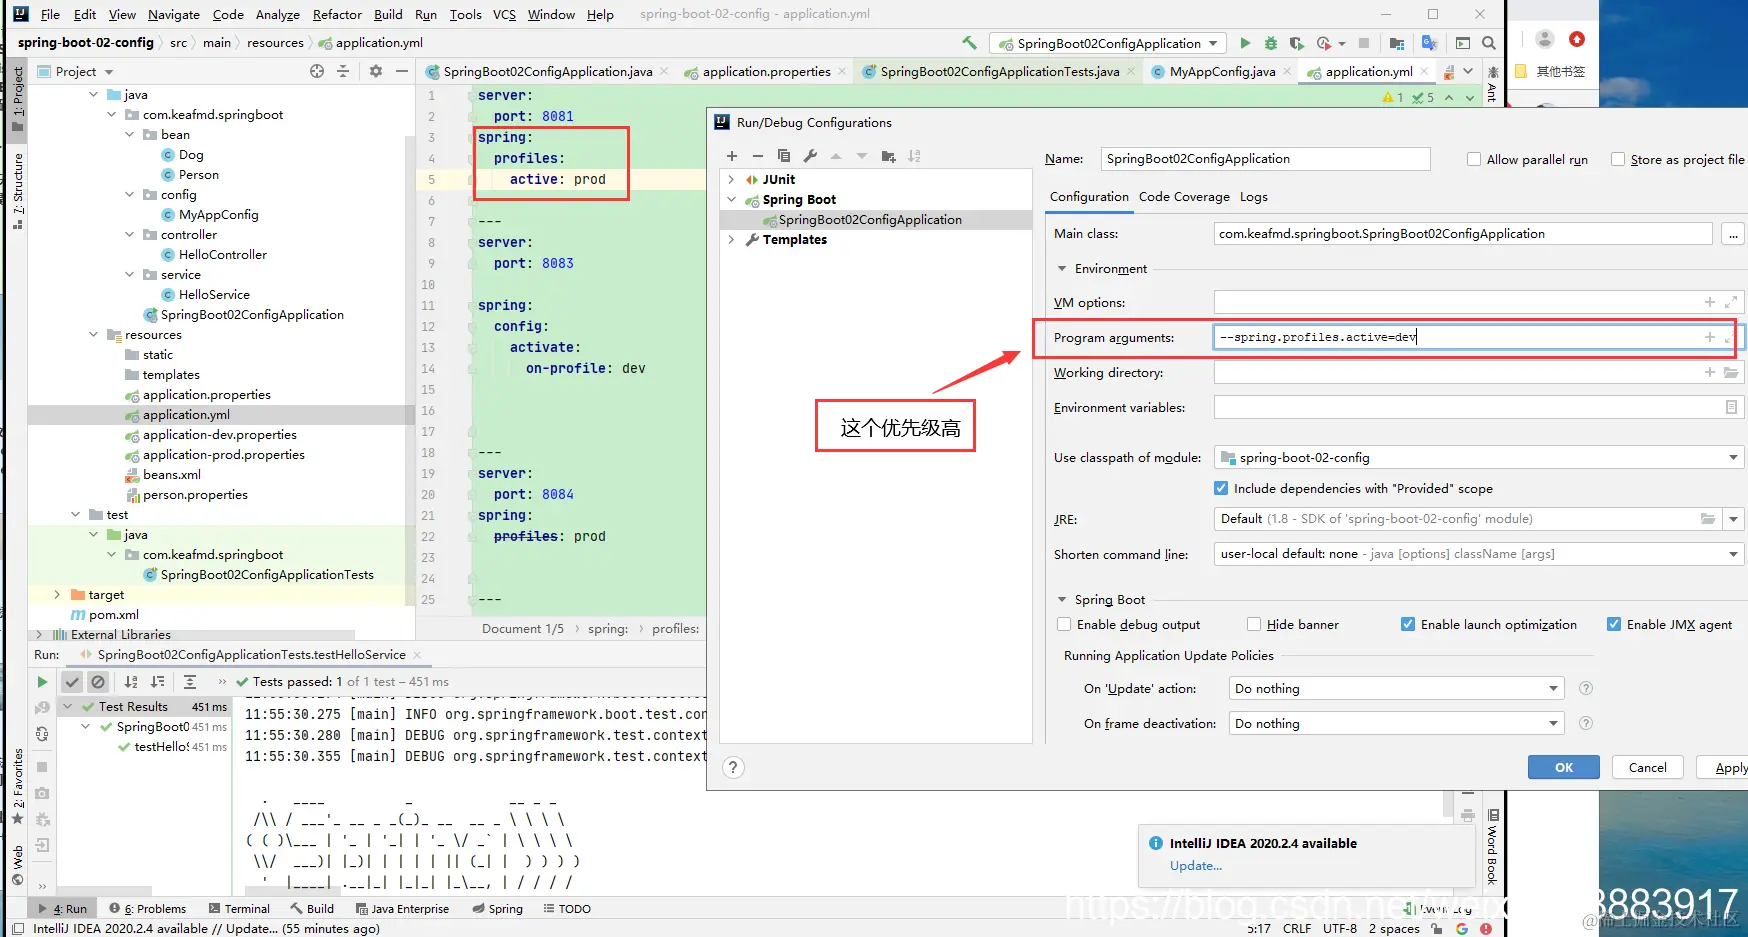
Task: Open Terminal tool window button
Action: 240,908
